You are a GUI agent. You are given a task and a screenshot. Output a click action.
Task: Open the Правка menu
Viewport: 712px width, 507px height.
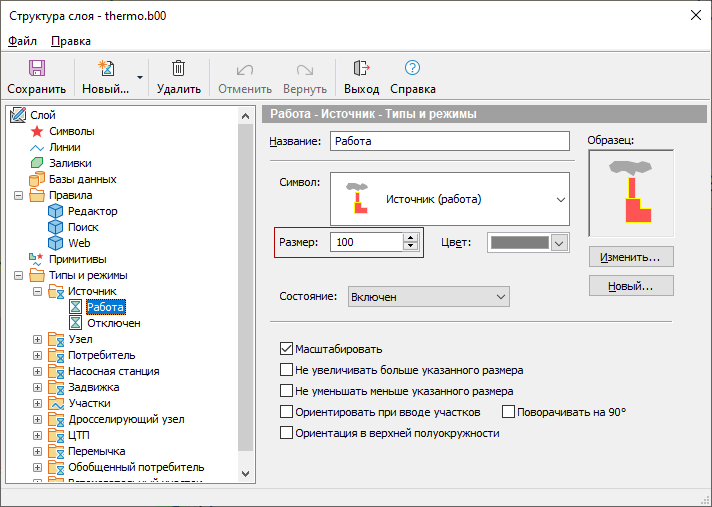coord(70,41)
